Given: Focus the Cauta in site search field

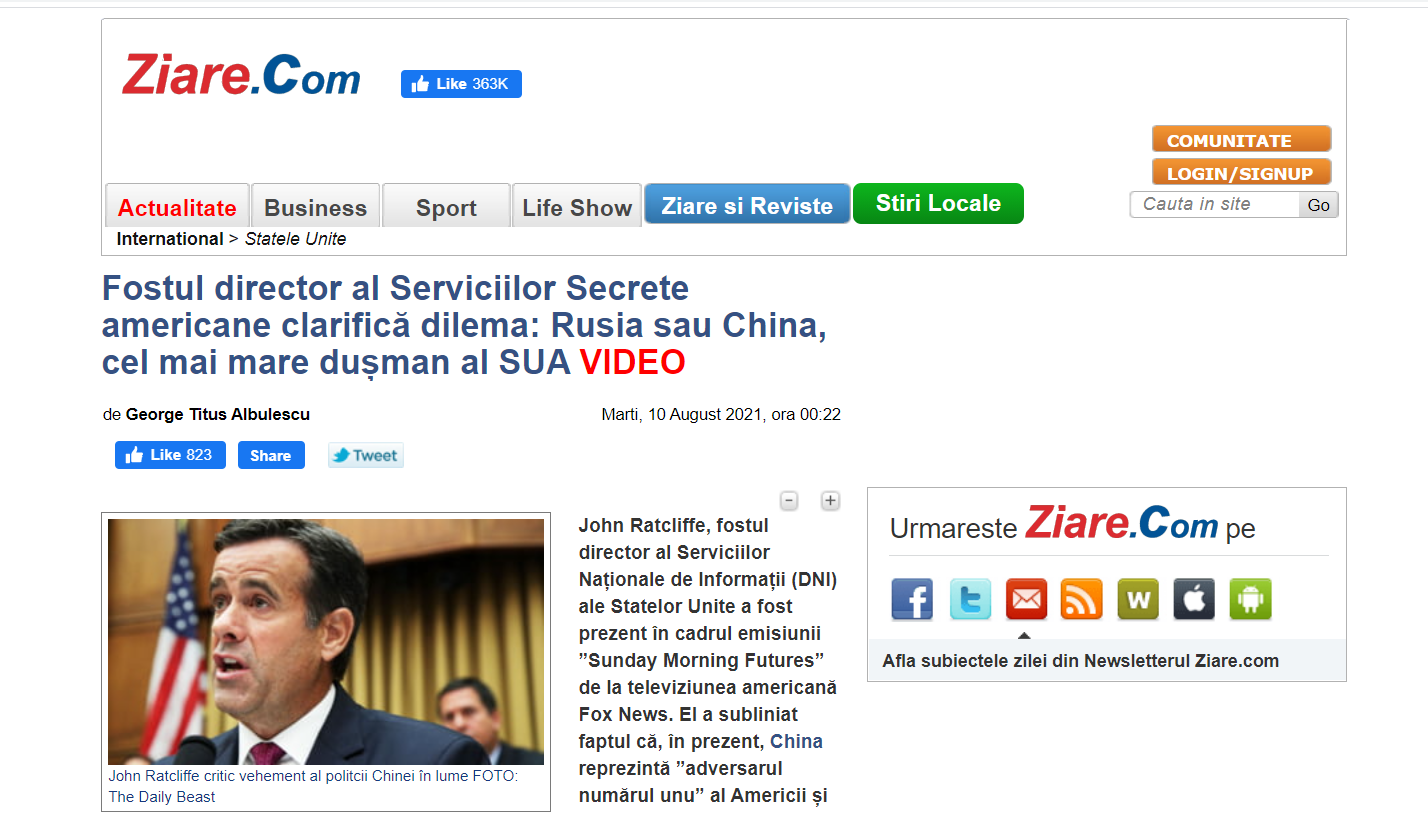Looking at the screenshot, I should [x=1214, y=204].
